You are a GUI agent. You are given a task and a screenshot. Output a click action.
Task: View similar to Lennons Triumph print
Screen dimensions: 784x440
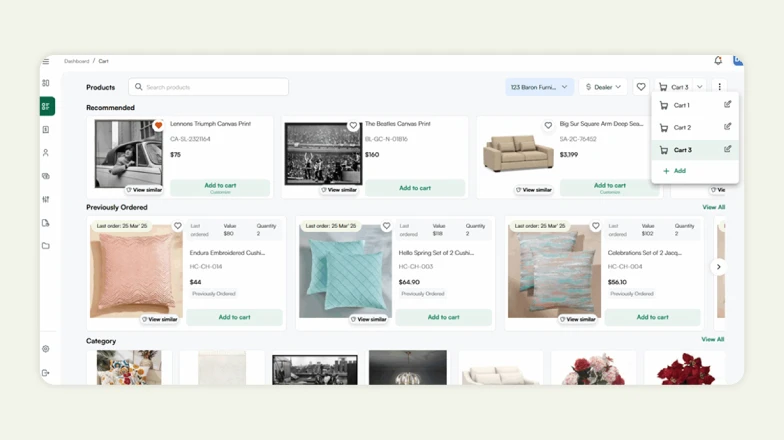pos(144,190)
